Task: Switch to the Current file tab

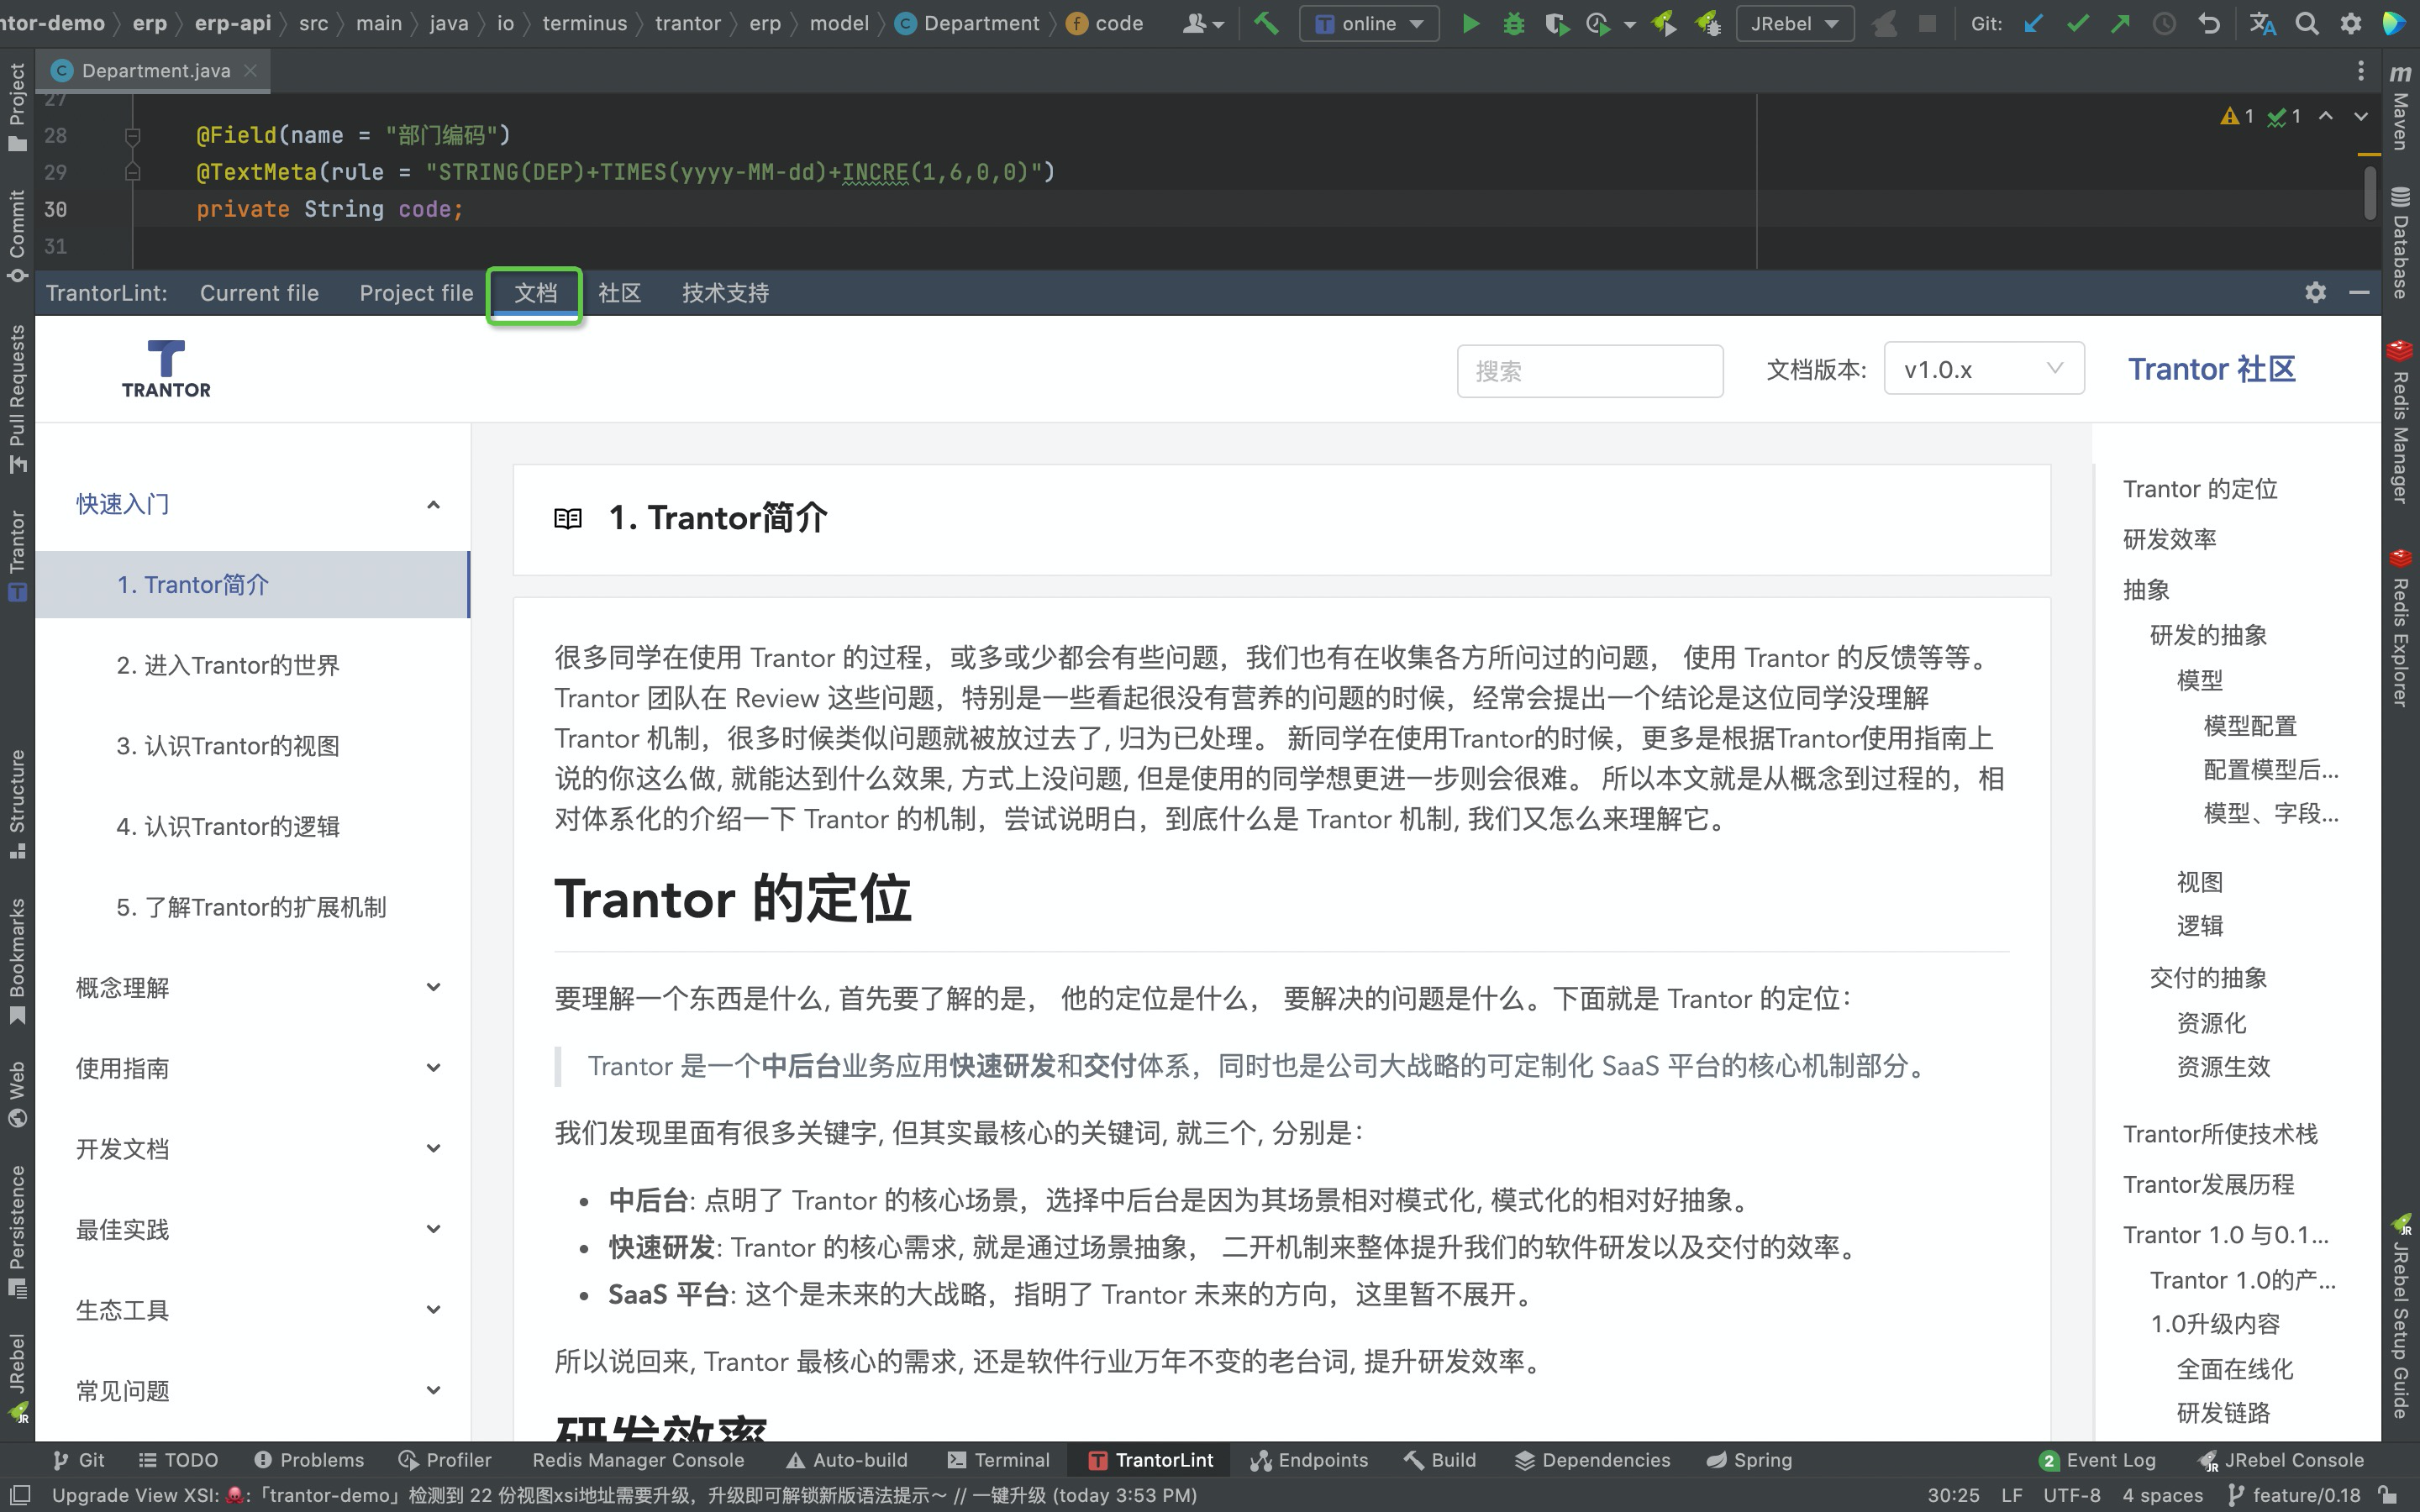Action: 259,293
